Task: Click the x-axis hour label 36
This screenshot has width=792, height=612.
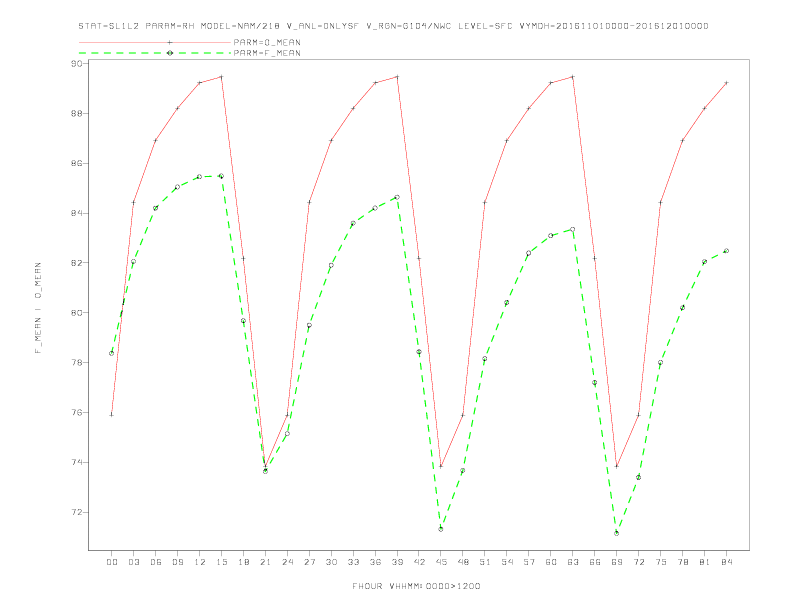Action: click(375, 562)
